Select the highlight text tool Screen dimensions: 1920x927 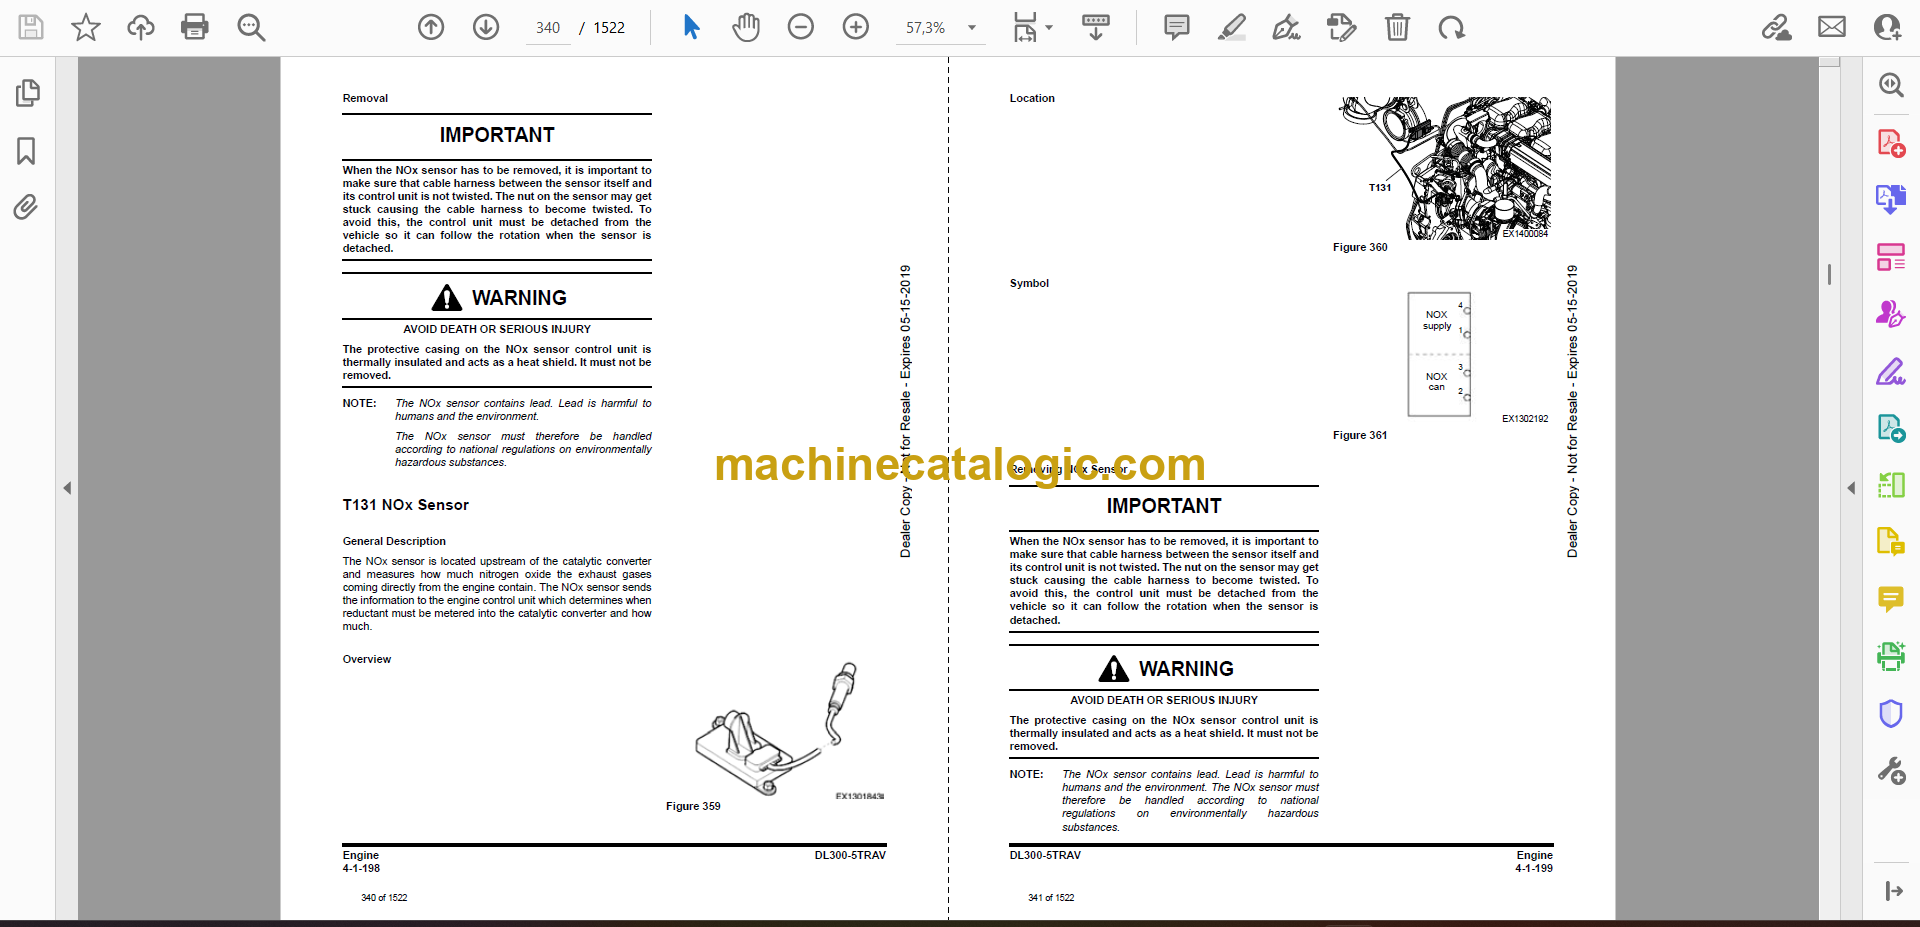[1232, 27]
